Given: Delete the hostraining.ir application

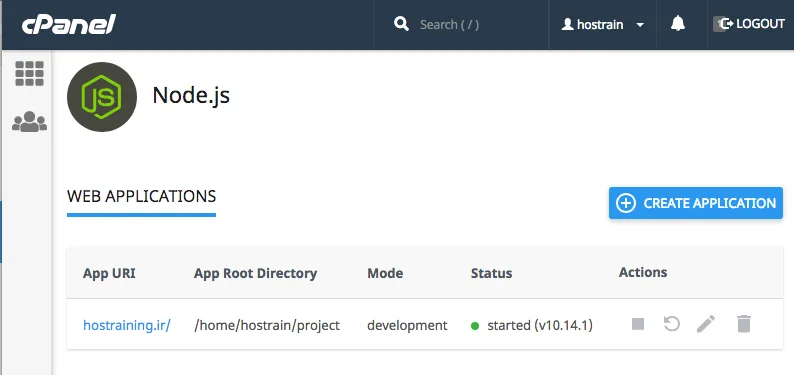Looking at the screenshot, I should [x=743, y=324].
